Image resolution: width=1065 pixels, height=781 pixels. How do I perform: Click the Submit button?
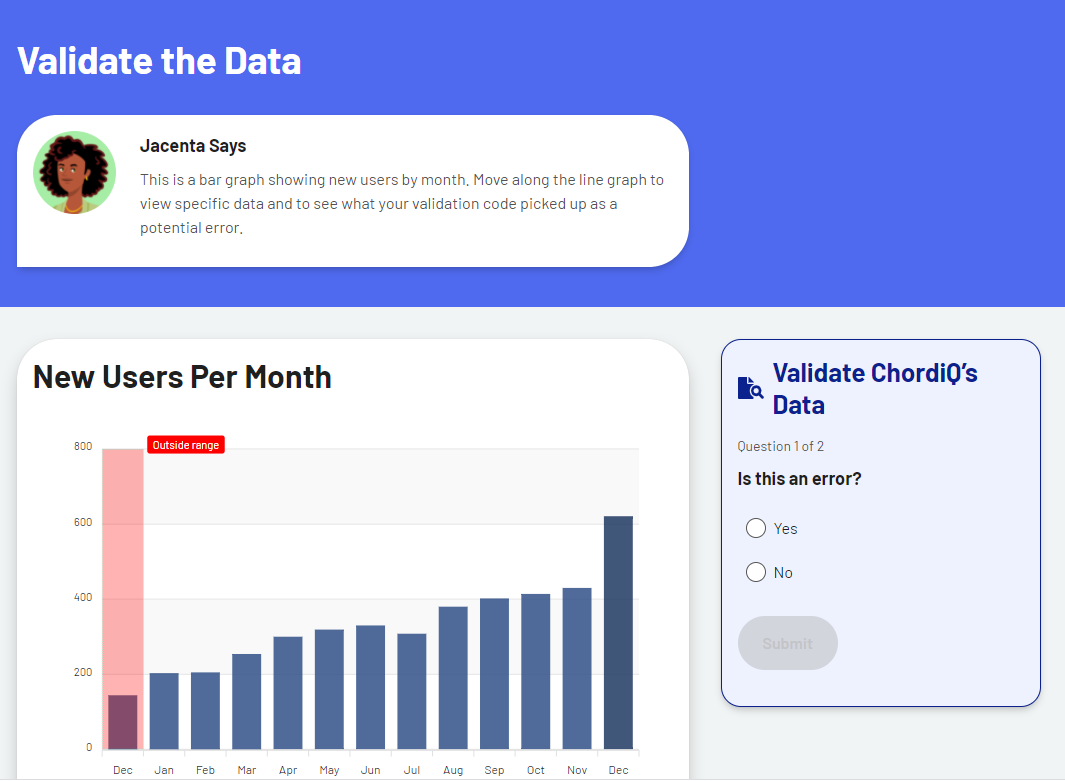pos(788,643)
